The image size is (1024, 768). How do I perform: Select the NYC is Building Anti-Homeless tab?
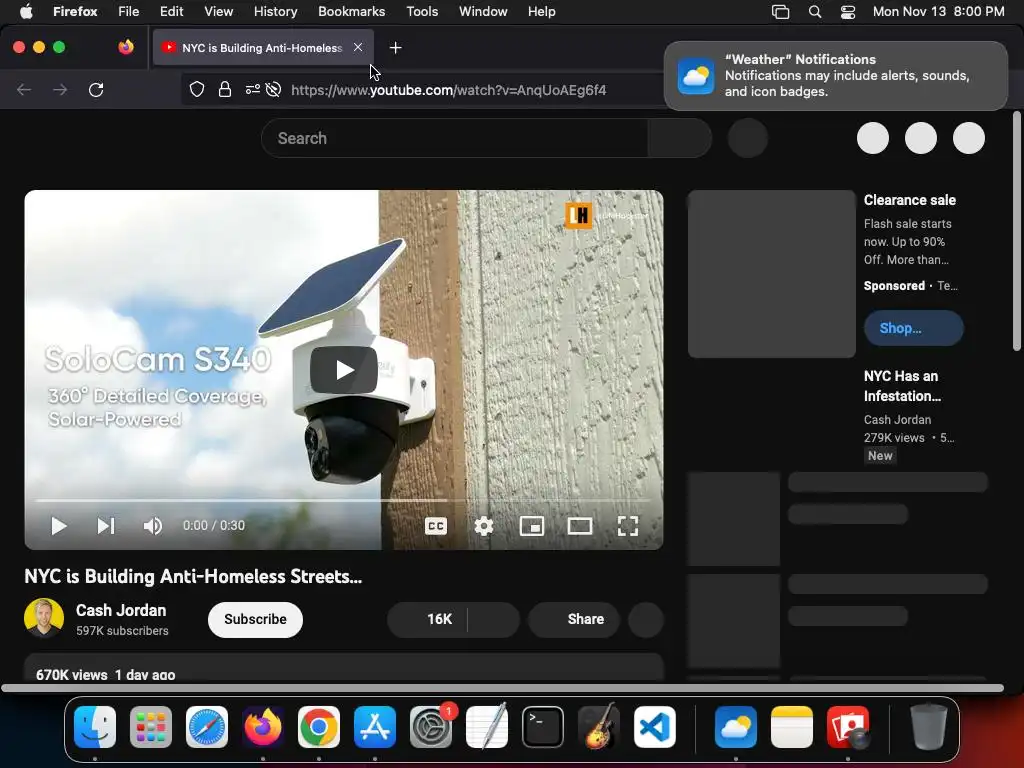[x=263, y=48]
